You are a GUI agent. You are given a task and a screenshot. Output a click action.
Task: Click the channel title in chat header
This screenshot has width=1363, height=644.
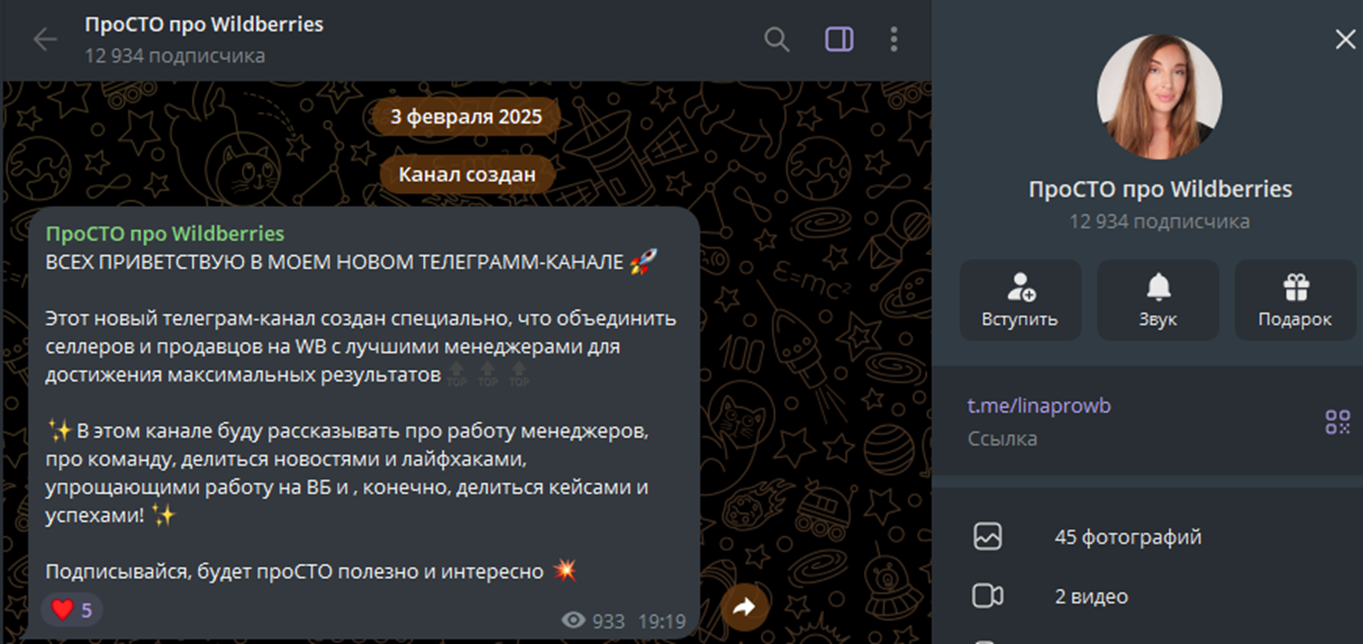[204, 25]
